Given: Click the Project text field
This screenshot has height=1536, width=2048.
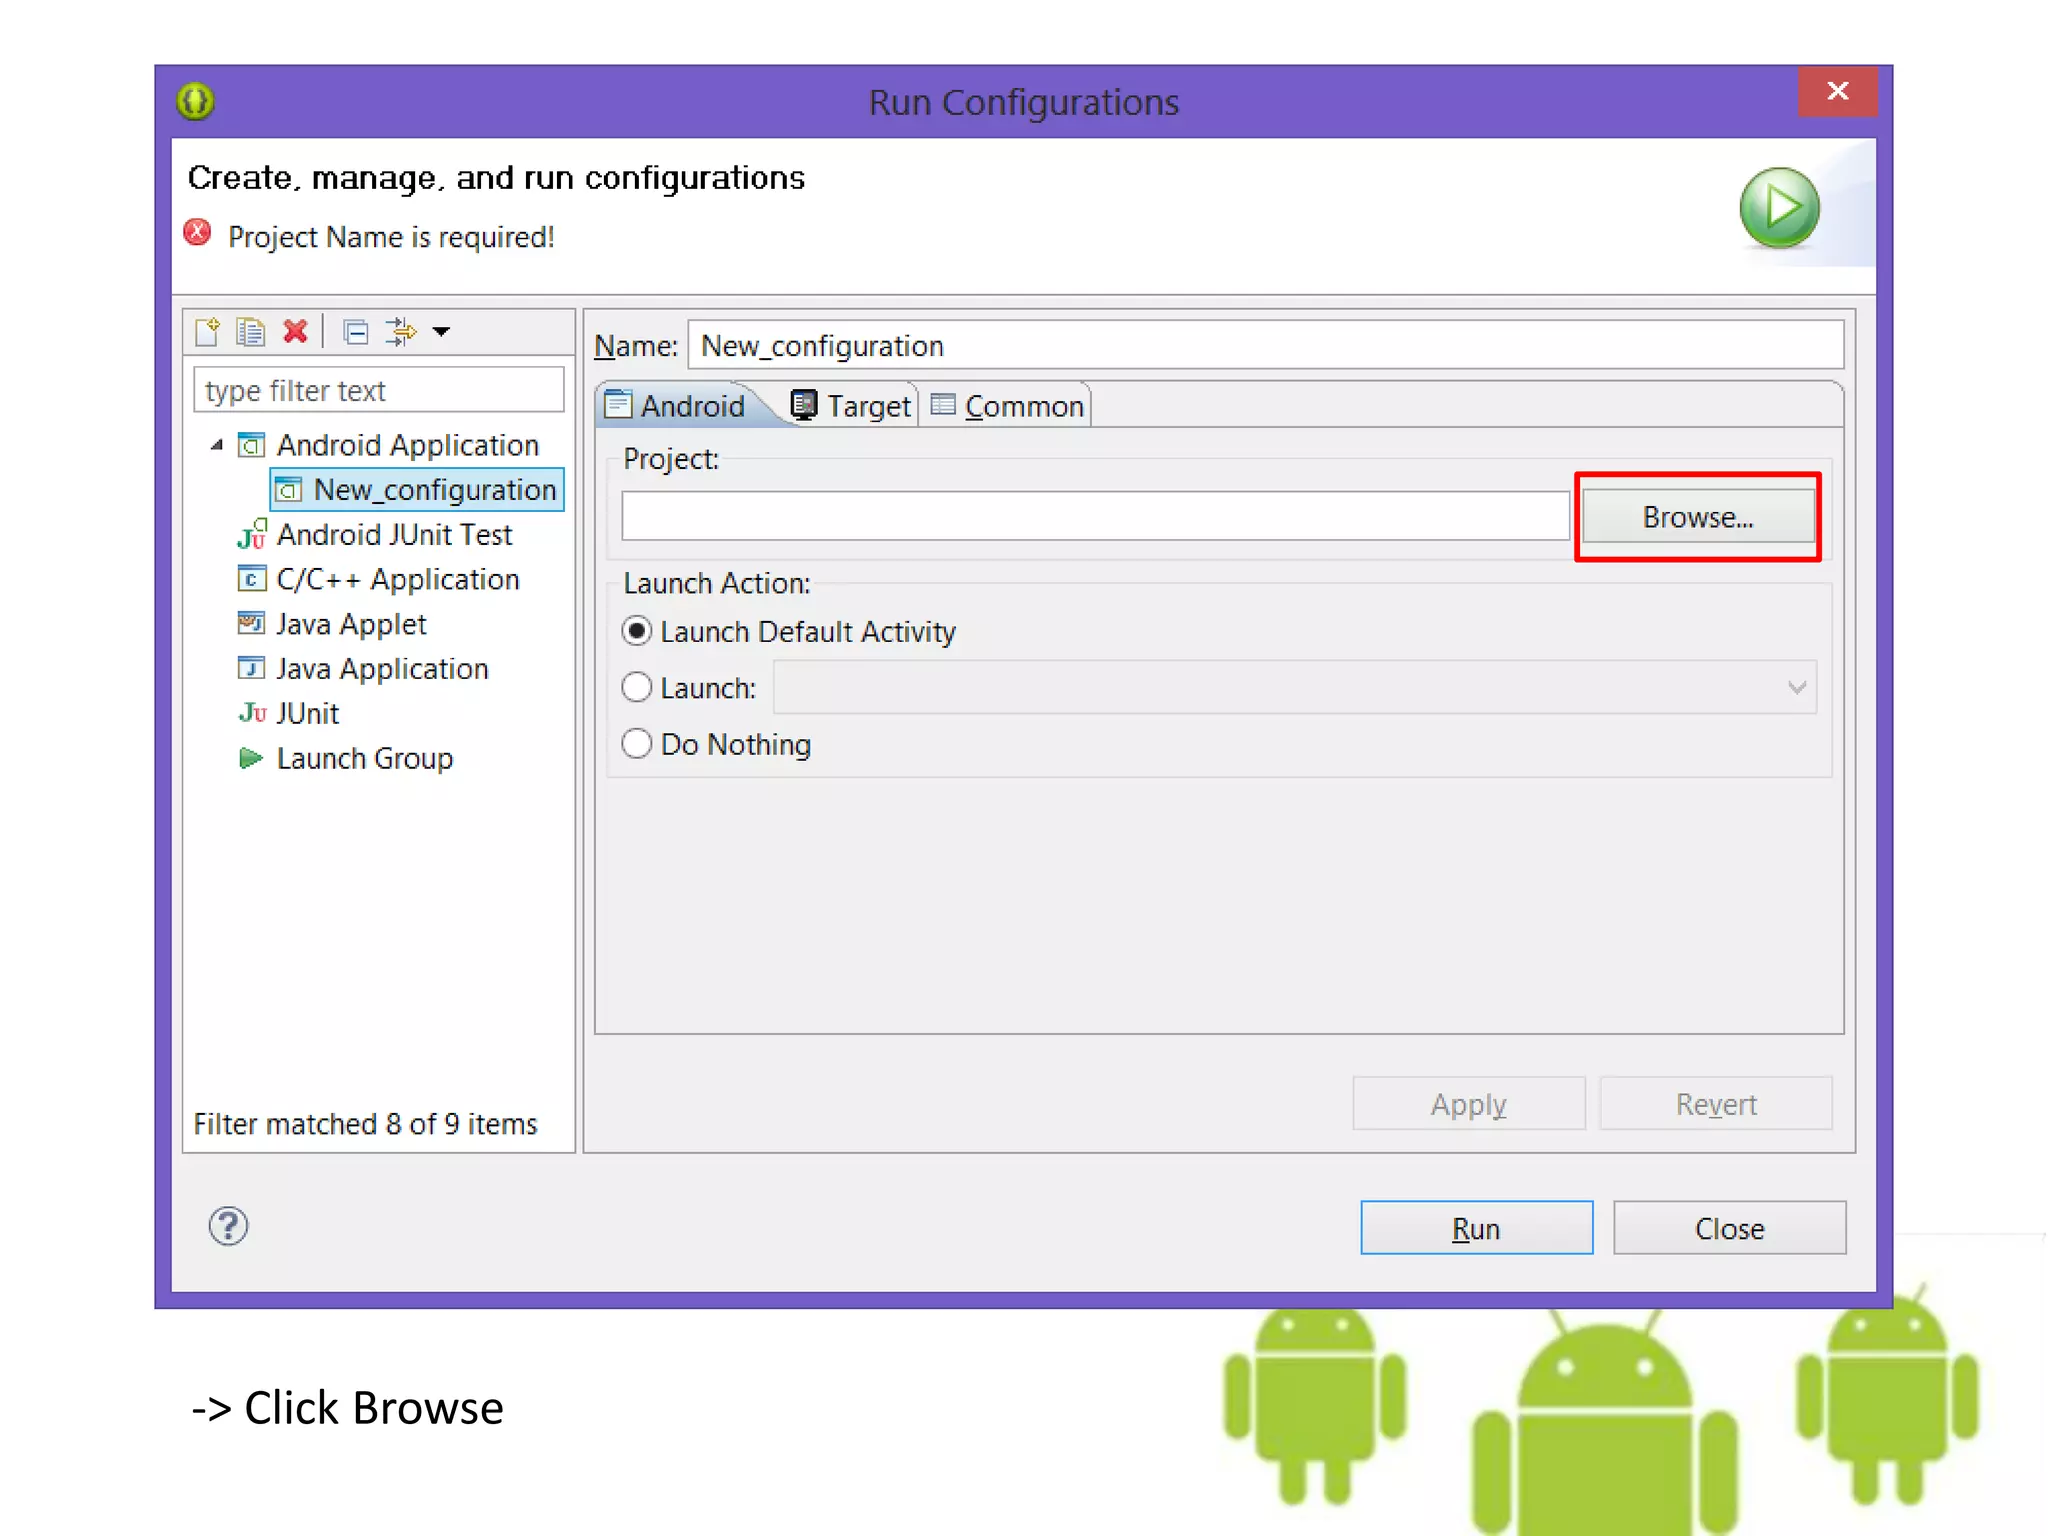Looking at the screenshot, I should 1094,517.
